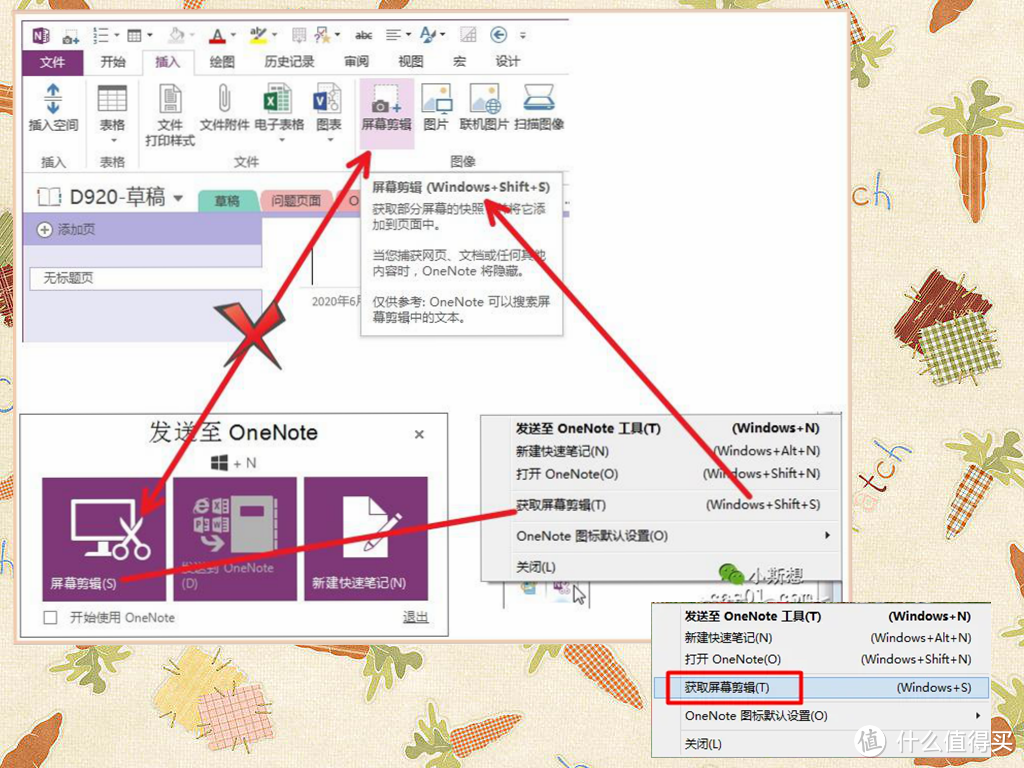This screenshot has width=1024, height=768.
Task: Click the Scanned Image (扫描图像) icon
Action: click(x=539, y=98)
